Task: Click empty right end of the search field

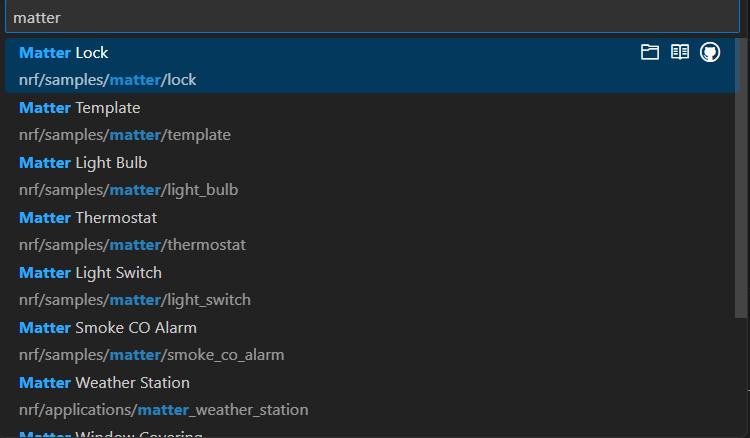Action: click(x=600, y=17)
